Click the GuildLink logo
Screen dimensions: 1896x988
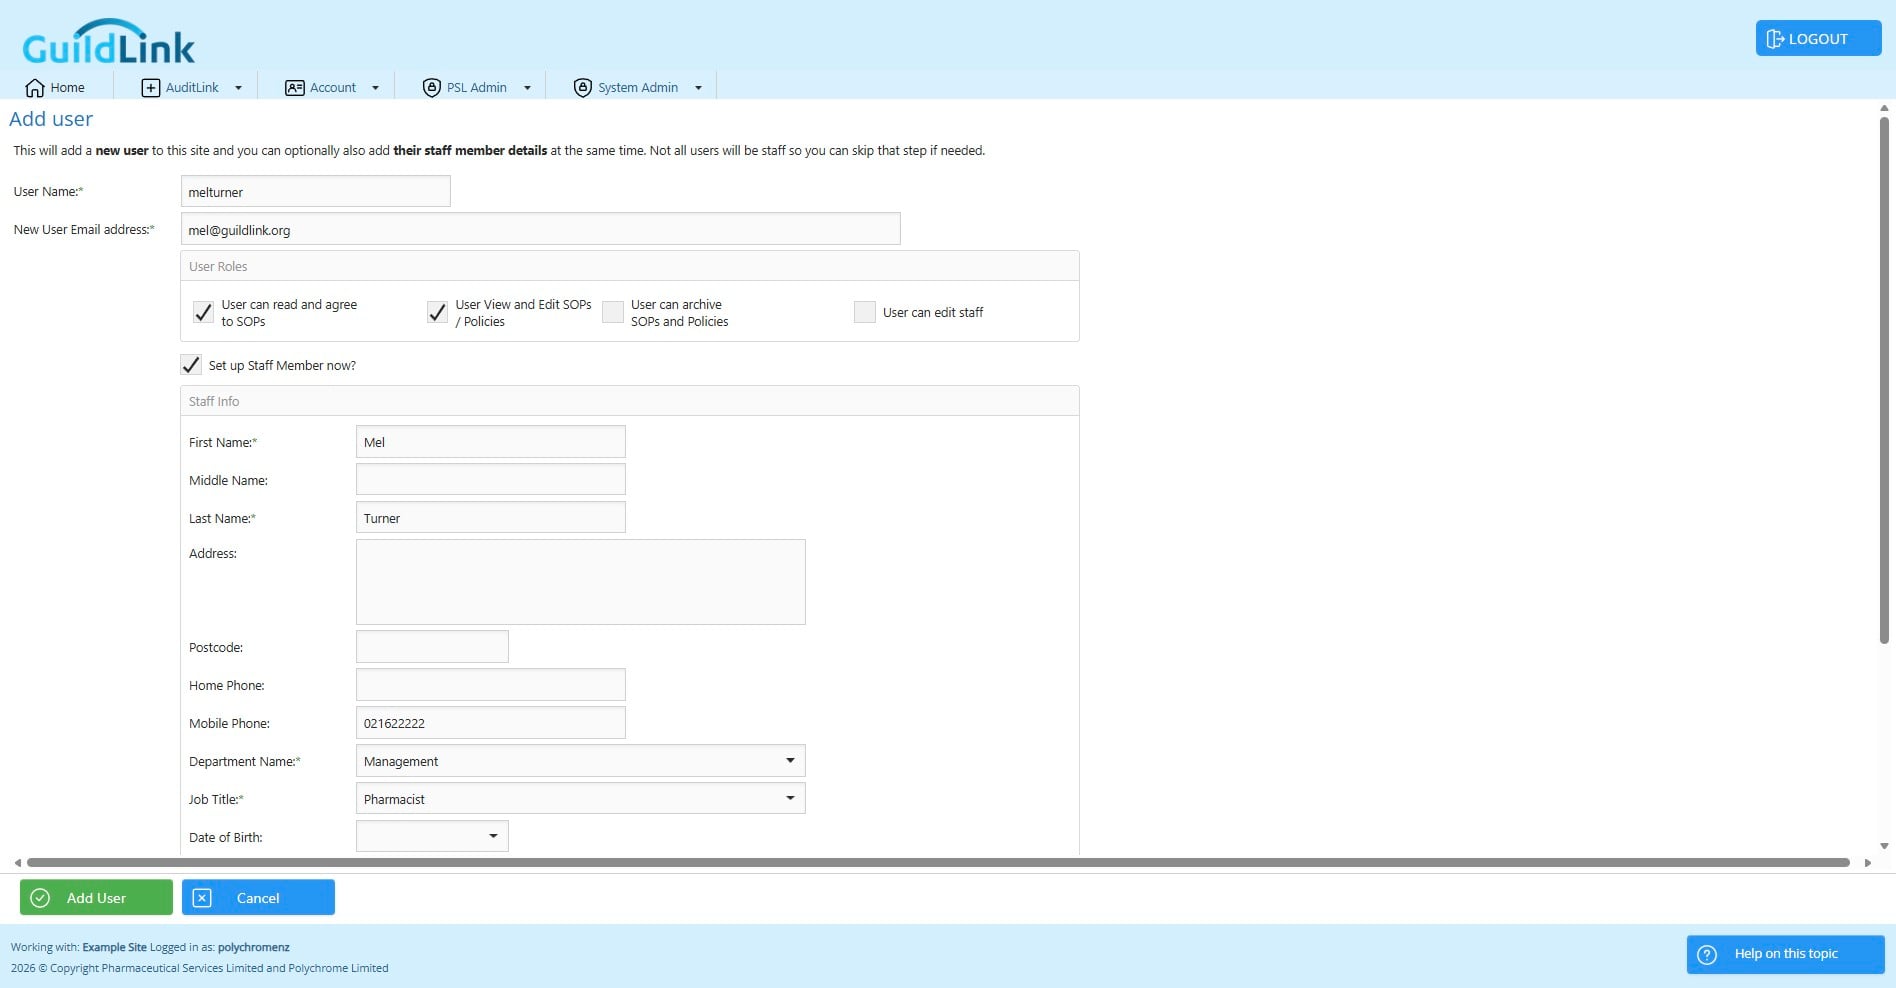pyautogui.click(x=108, y=42)
